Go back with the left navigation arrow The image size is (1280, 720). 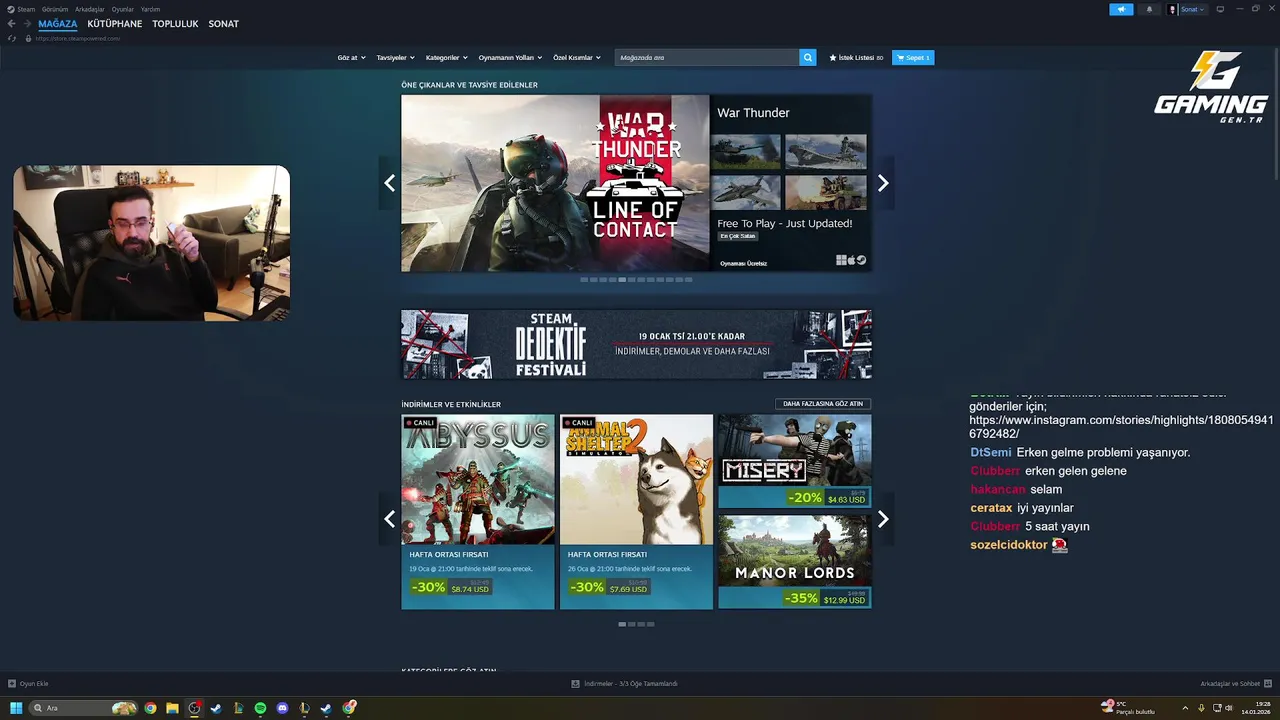click(12, 23)
